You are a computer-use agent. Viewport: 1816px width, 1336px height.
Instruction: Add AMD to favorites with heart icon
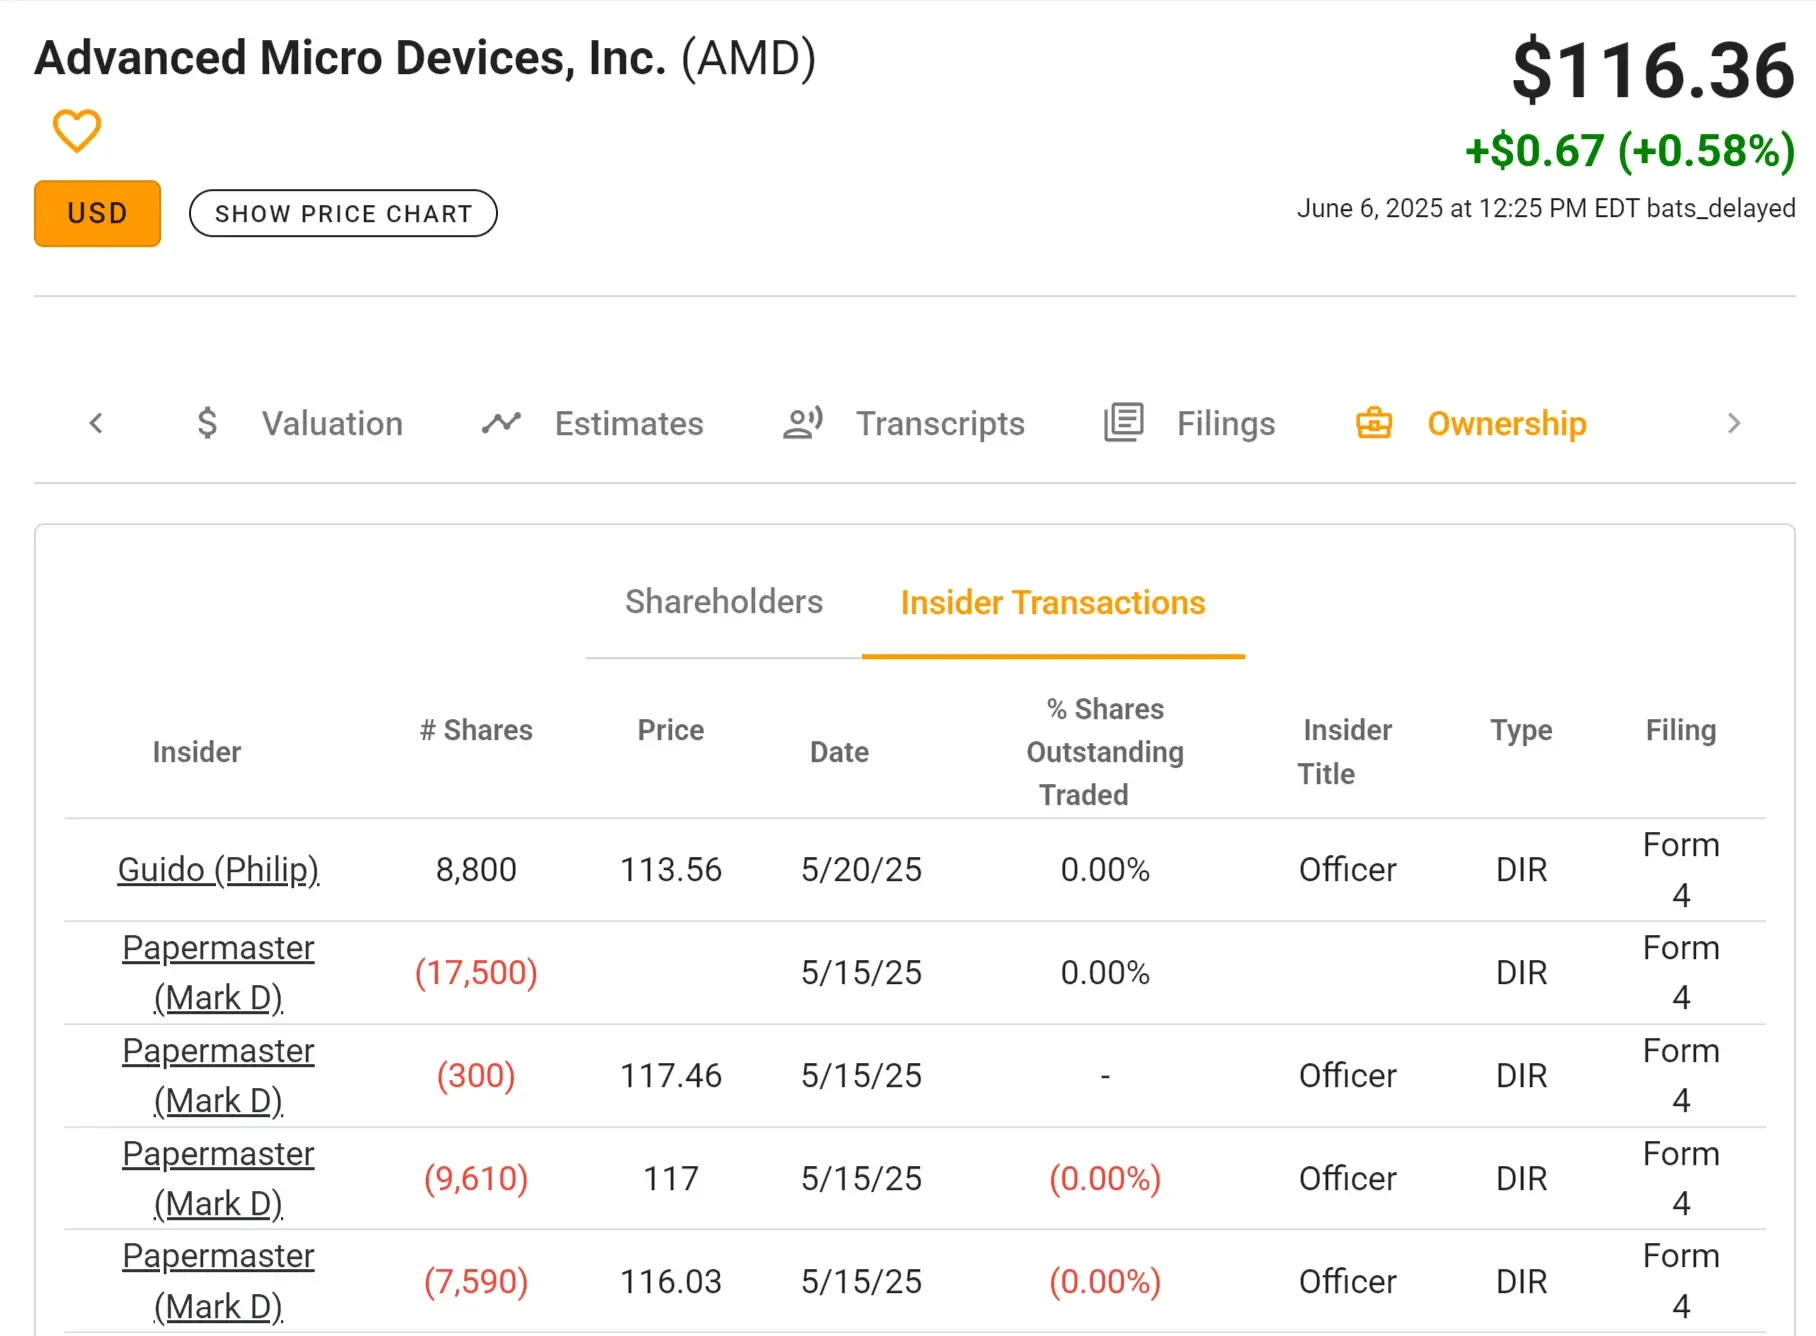tap(77, 131)
